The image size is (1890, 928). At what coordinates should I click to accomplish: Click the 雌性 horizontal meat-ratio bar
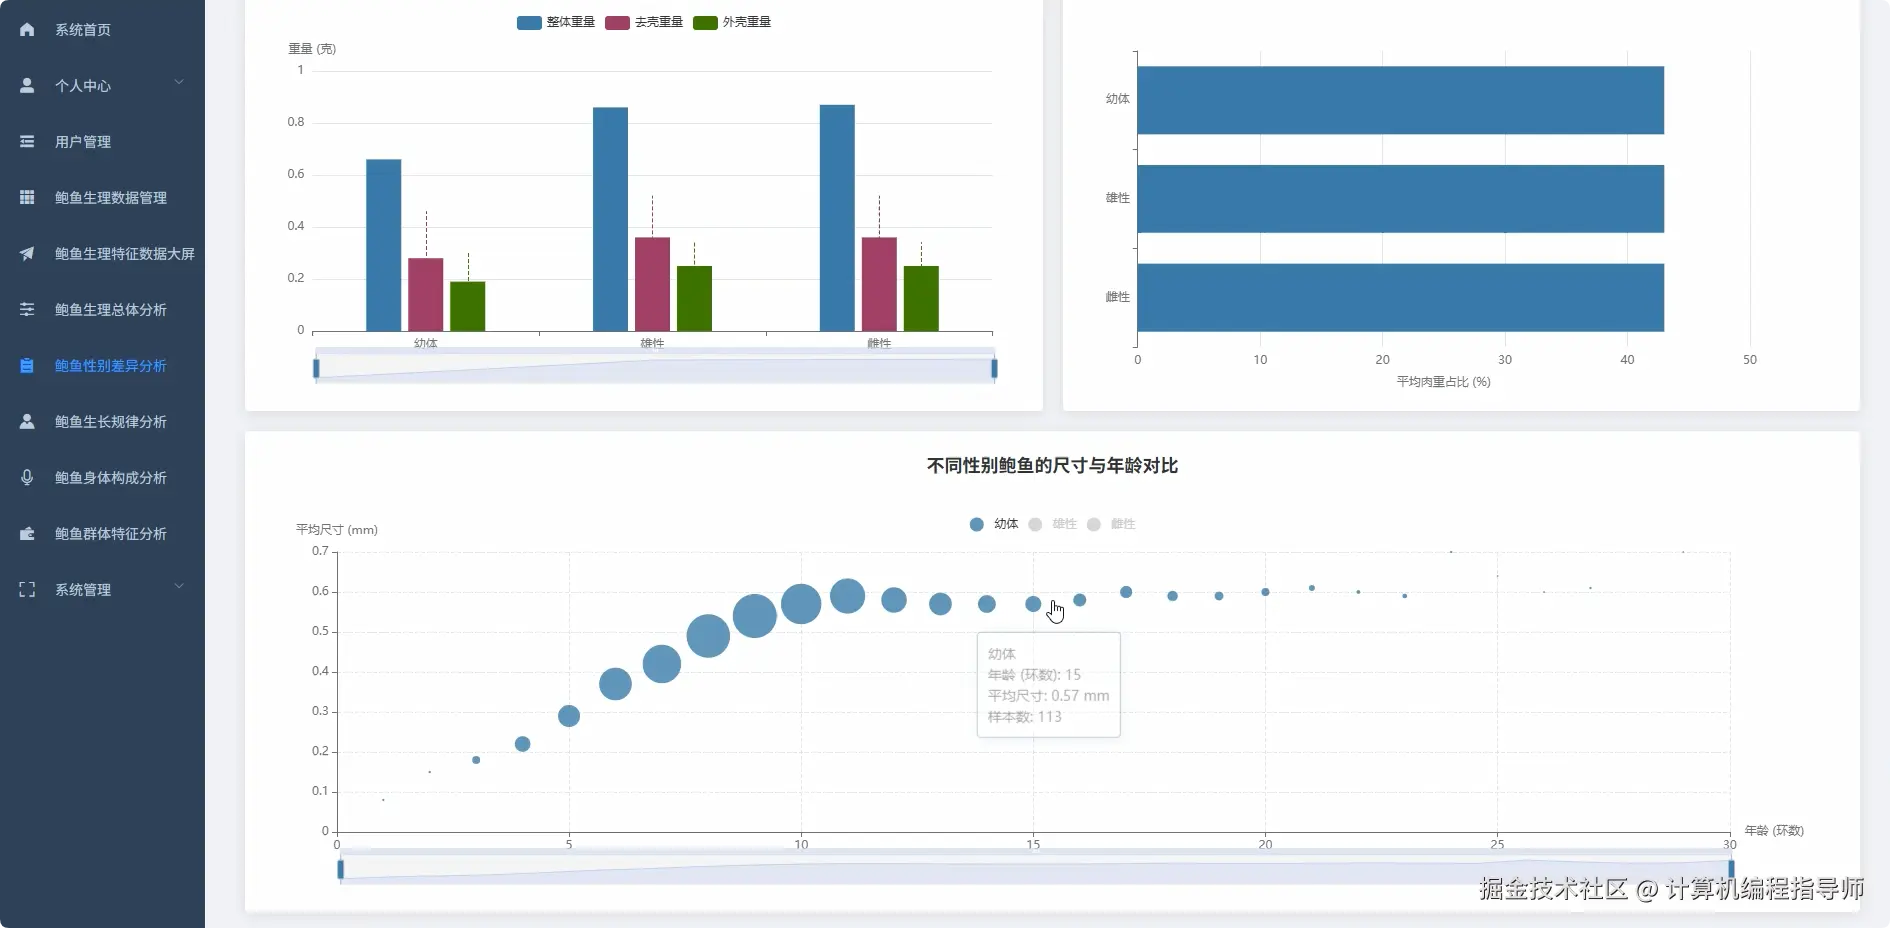click(x=1400, y=298)
